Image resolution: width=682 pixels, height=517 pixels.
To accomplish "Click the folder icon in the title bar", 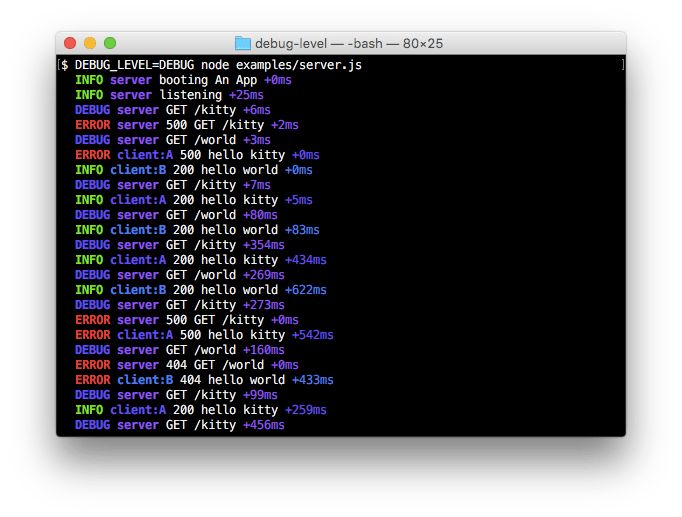I will [x=243, y=43].
